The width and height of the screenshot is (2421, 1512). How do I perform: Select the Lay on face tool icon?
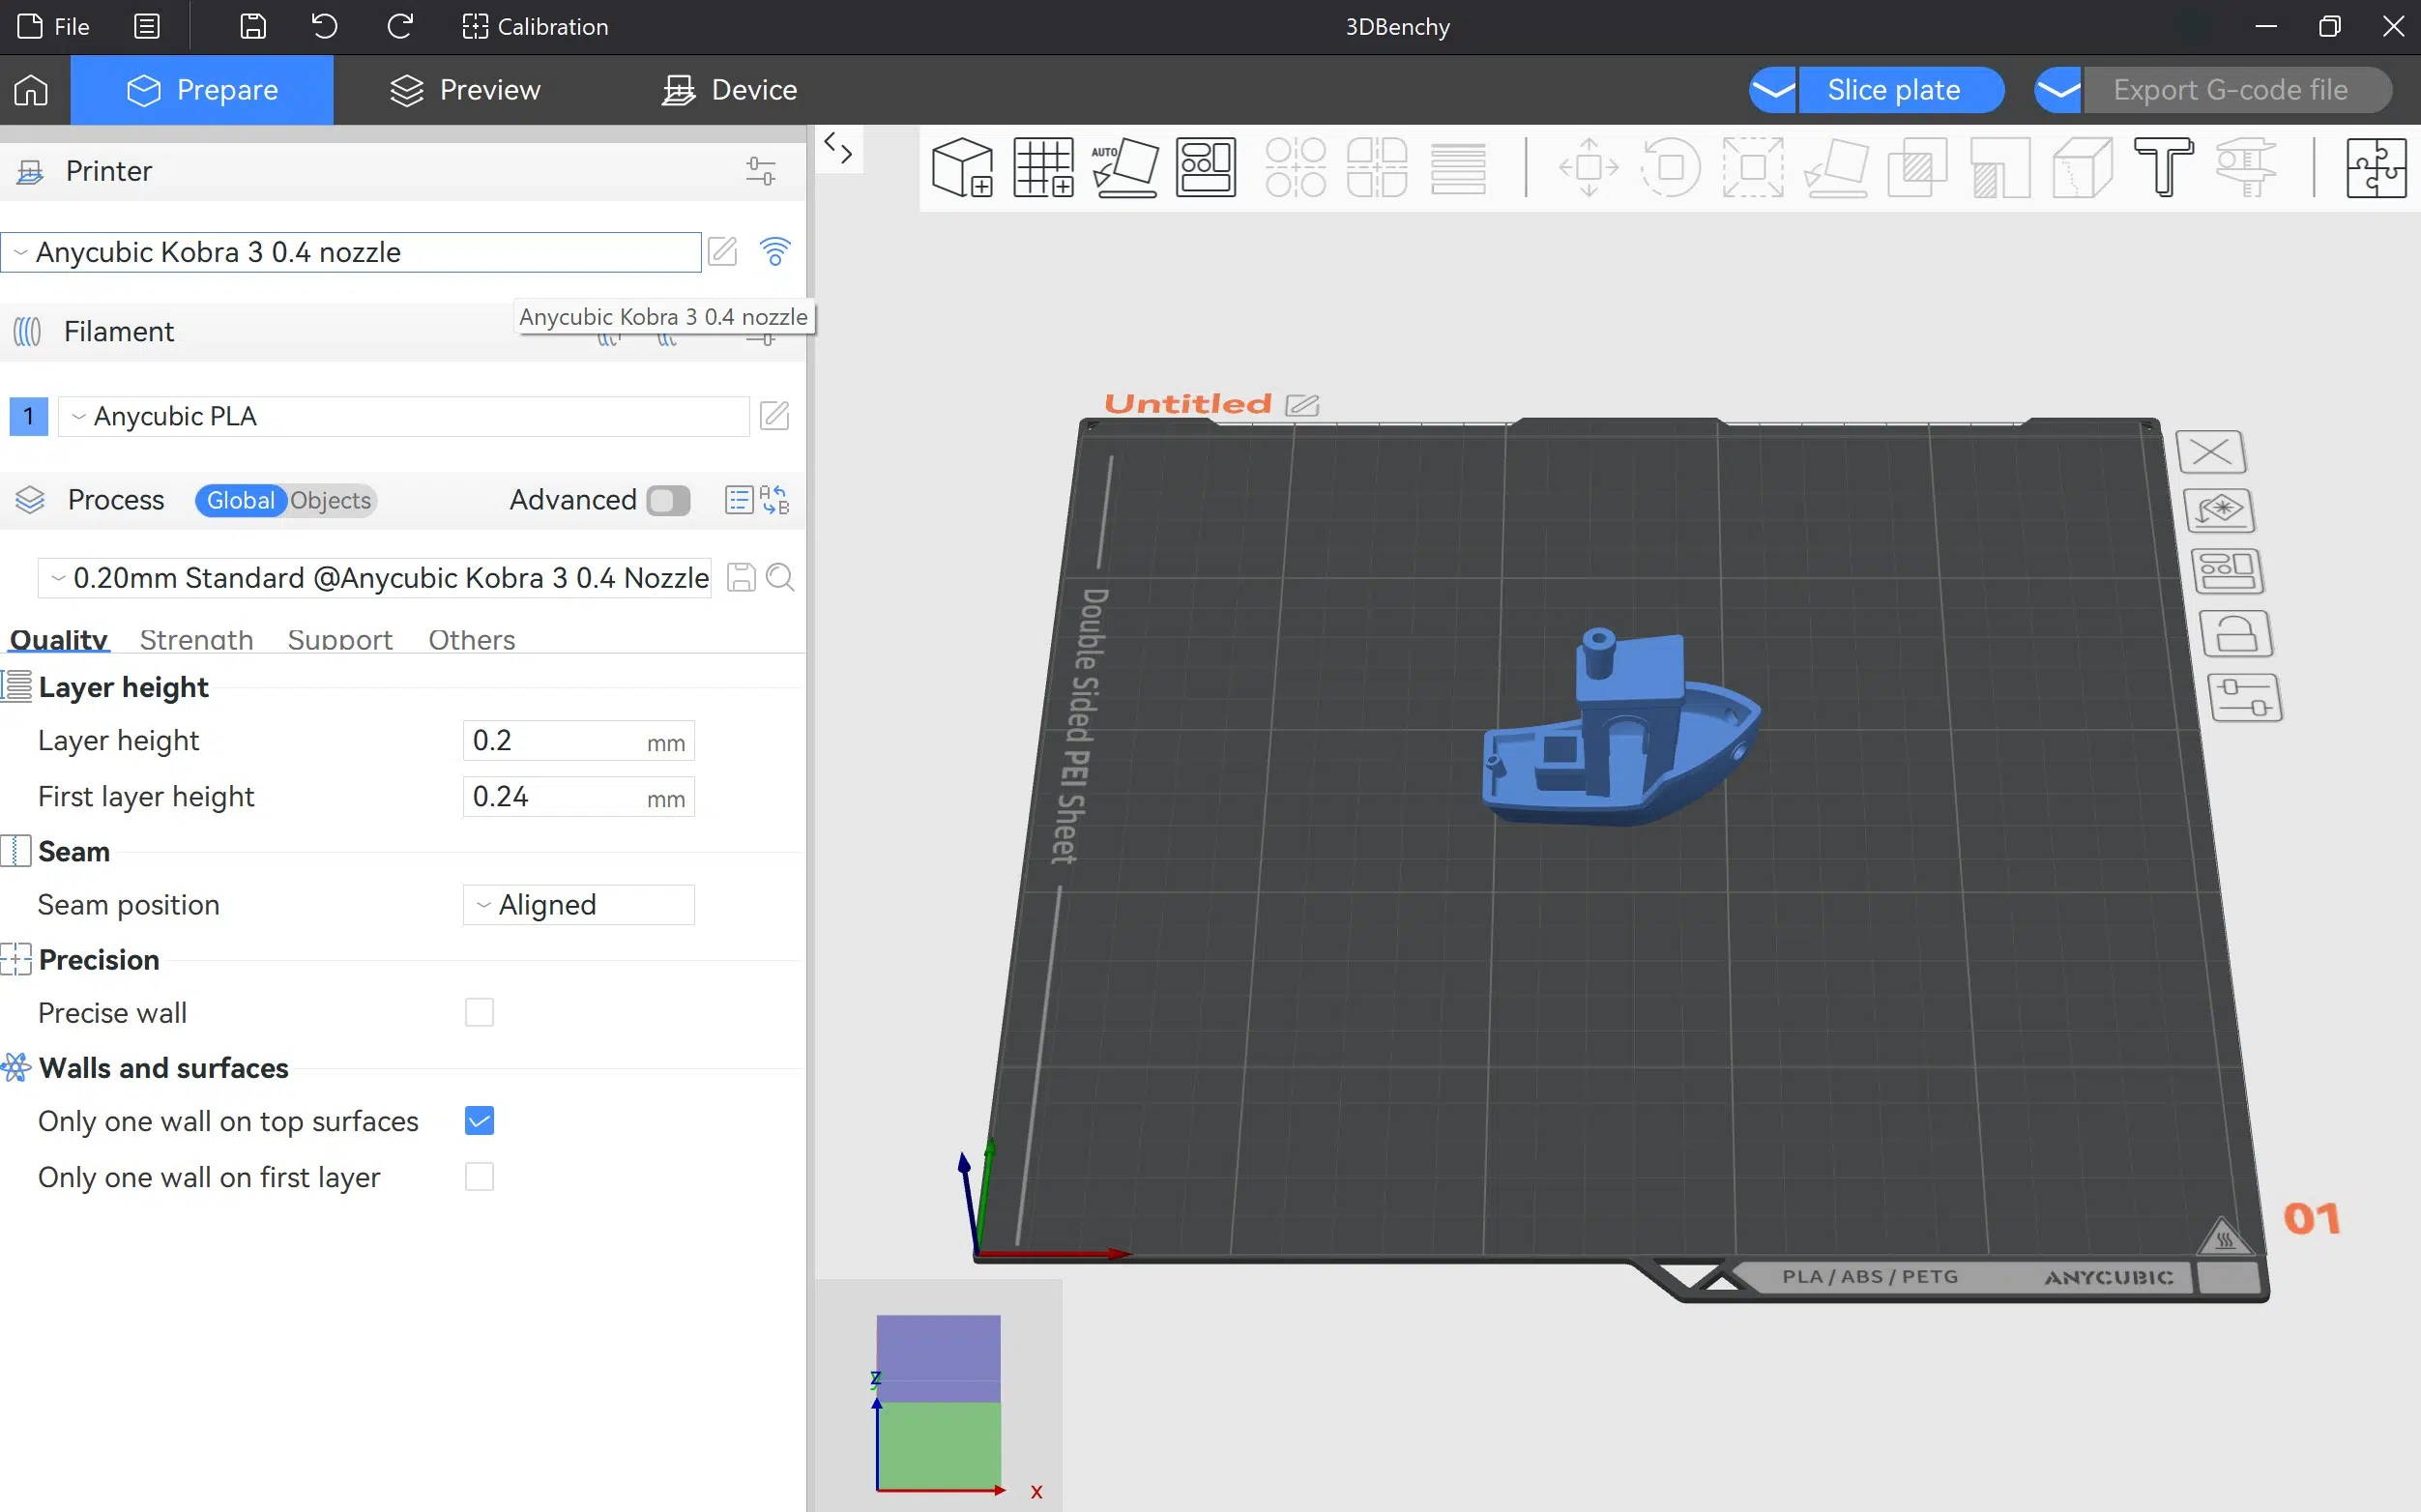[1835, 167]
